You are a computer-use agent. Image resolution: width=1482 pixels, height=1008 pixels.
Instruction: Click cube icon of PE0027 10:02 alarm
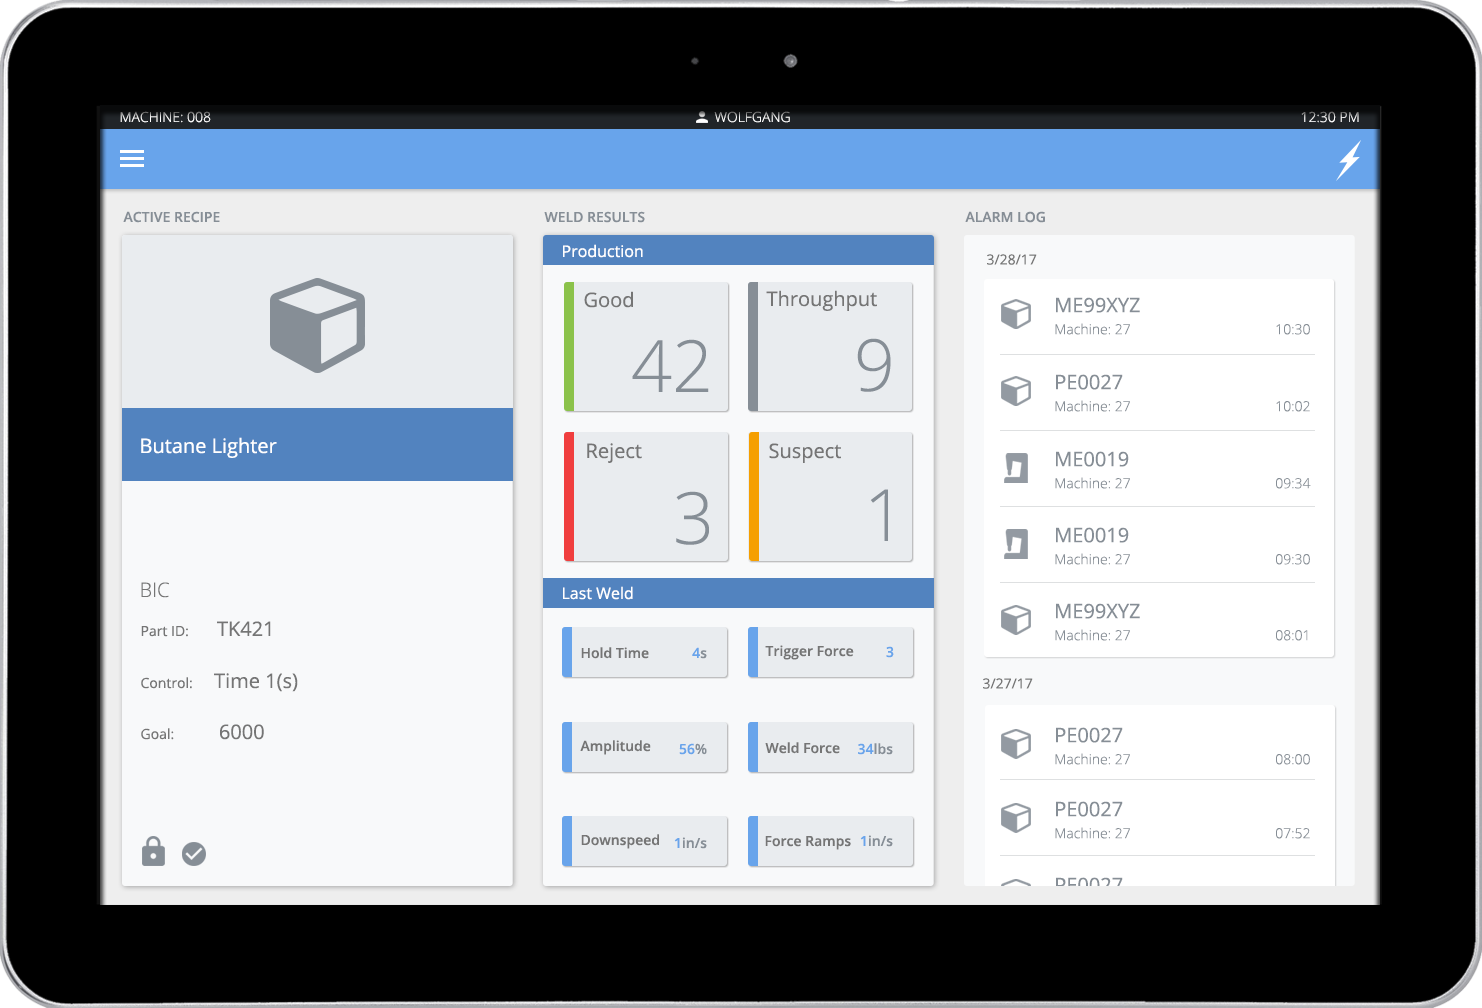click(x=1016, y=391)
